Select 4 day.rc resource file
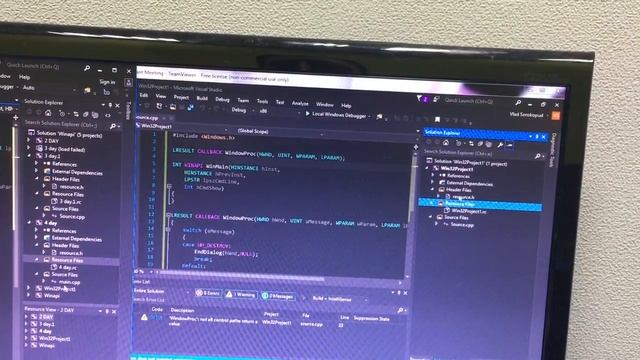The width and height of the screenshot is (640, 360). tap(67, 267)
